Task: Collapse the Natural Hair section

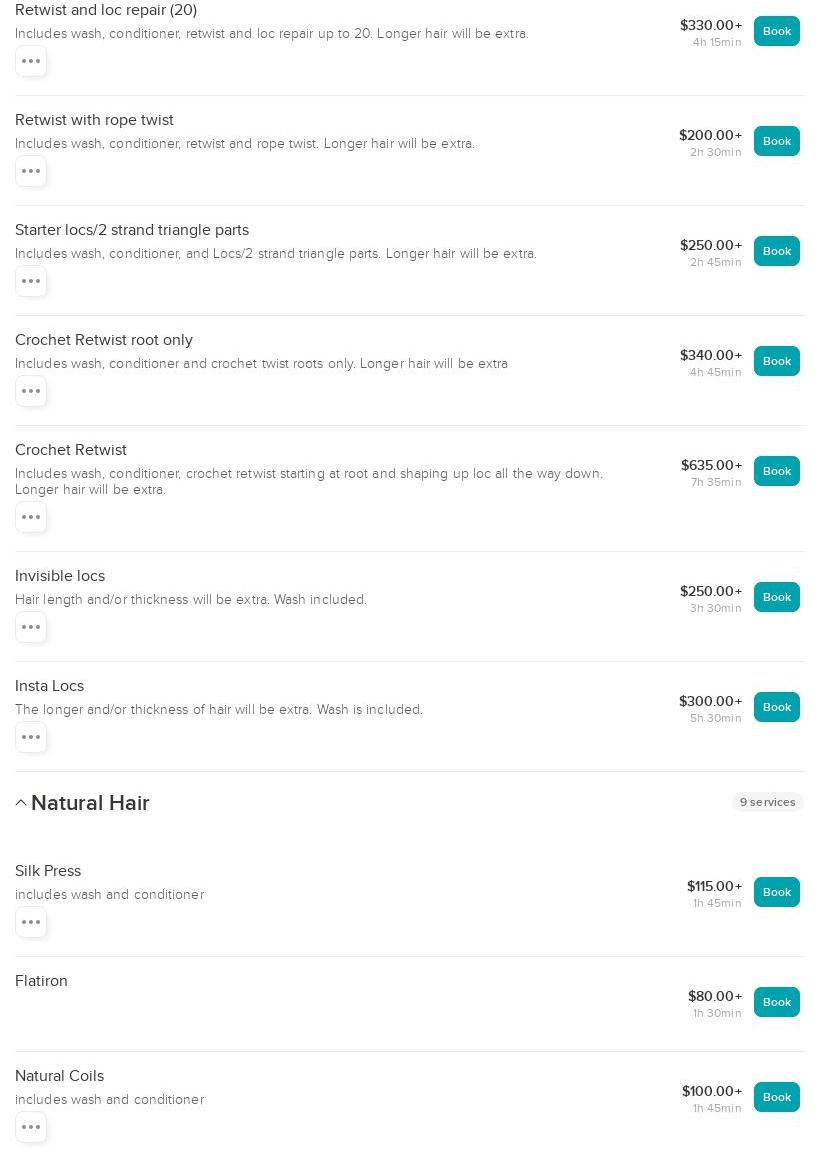Action: tap(21, 803)
